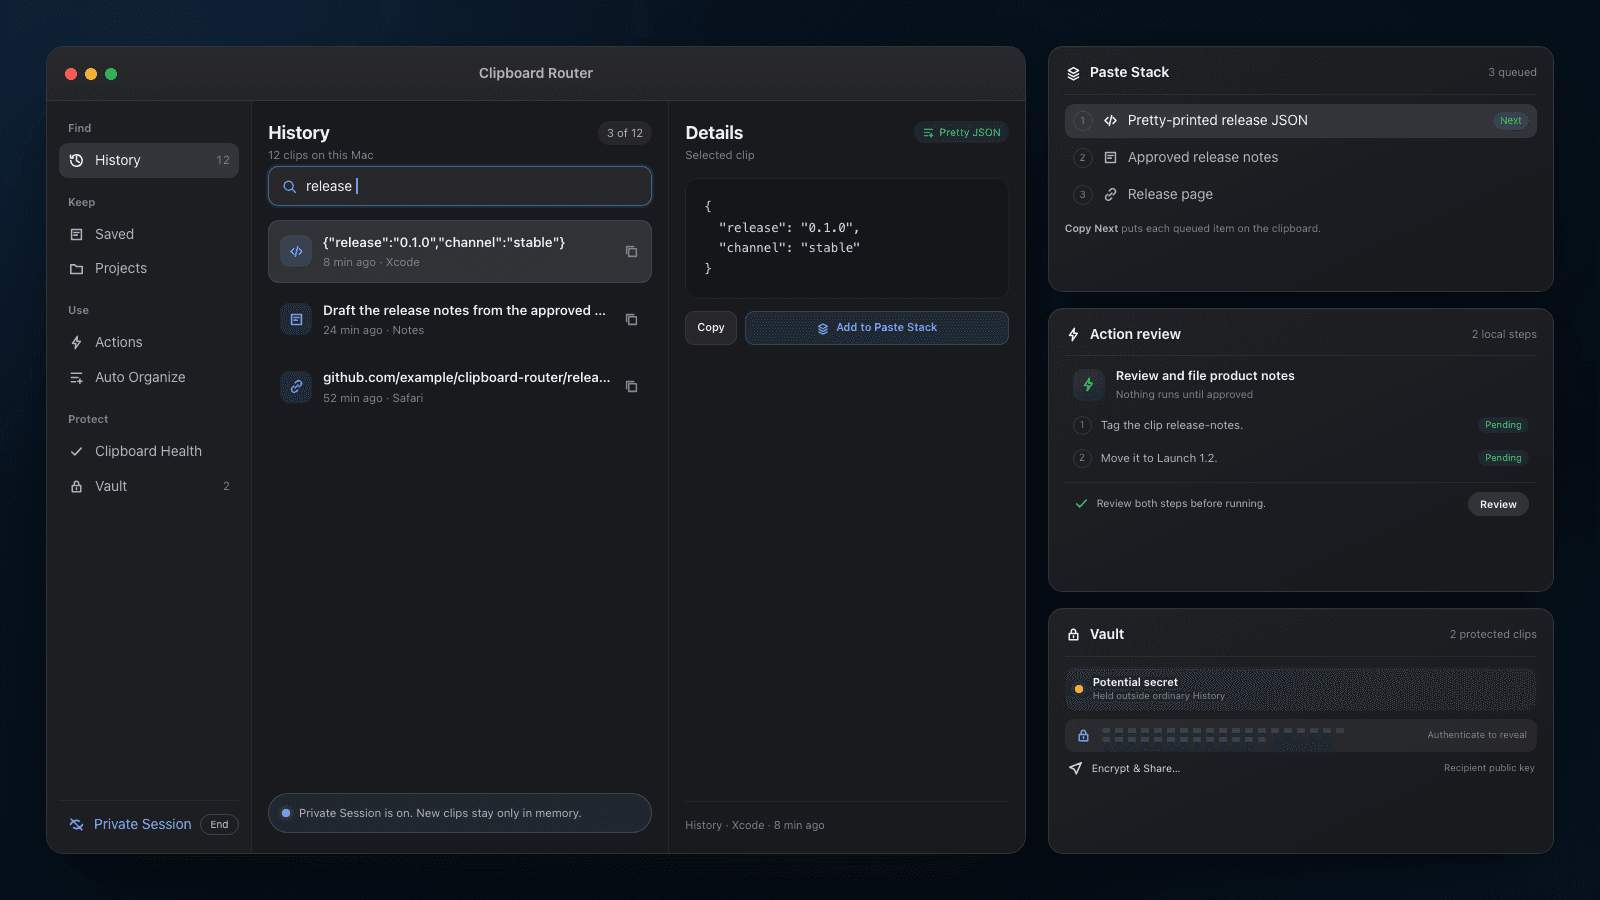Click the History · Xcode · 8 min ago footer
This screenshot has width=1600, height=900.
click(x=755, y=825)
